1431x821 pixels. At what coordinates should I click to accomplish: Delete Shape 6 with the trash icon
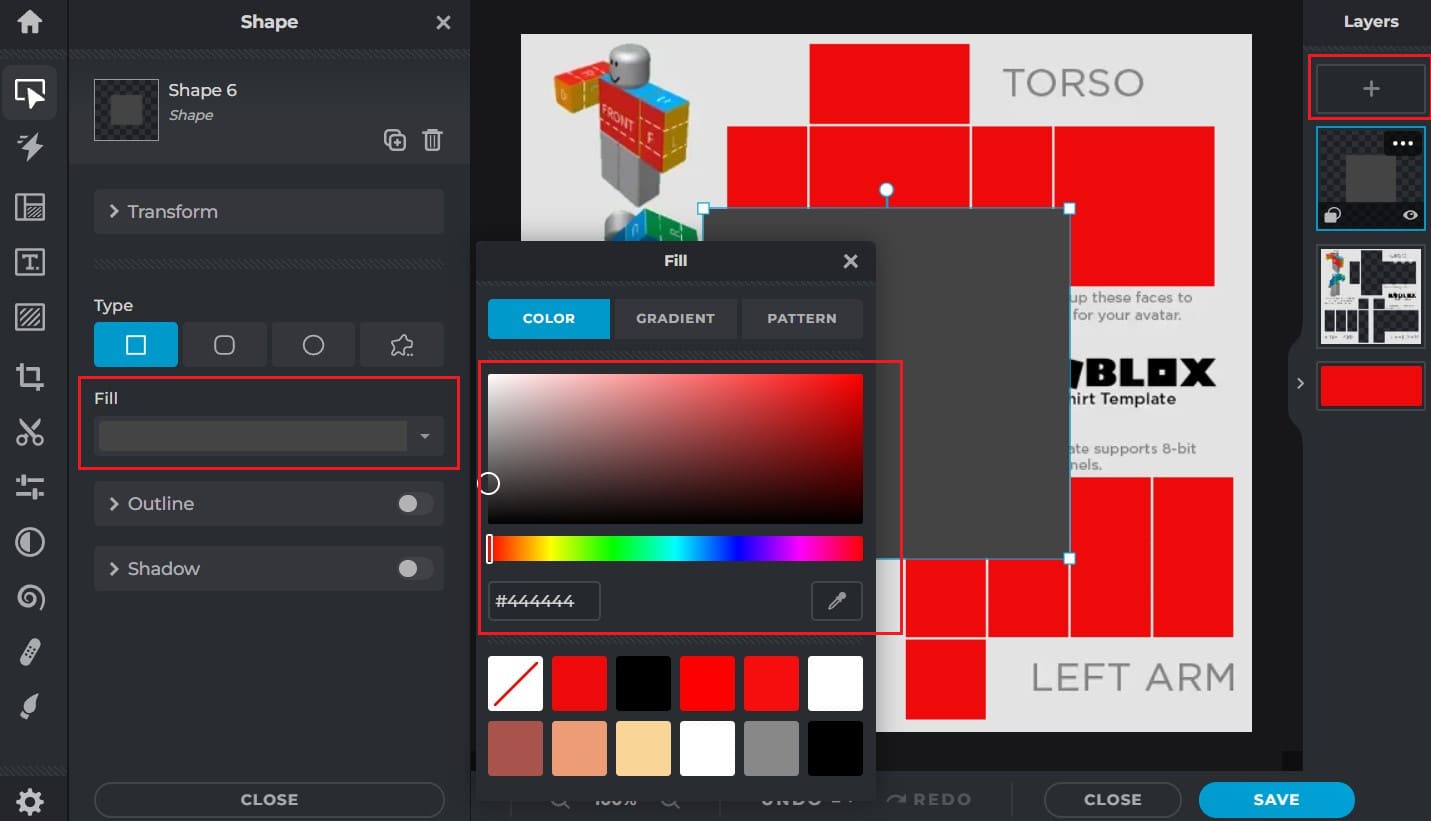click(432, 140)
